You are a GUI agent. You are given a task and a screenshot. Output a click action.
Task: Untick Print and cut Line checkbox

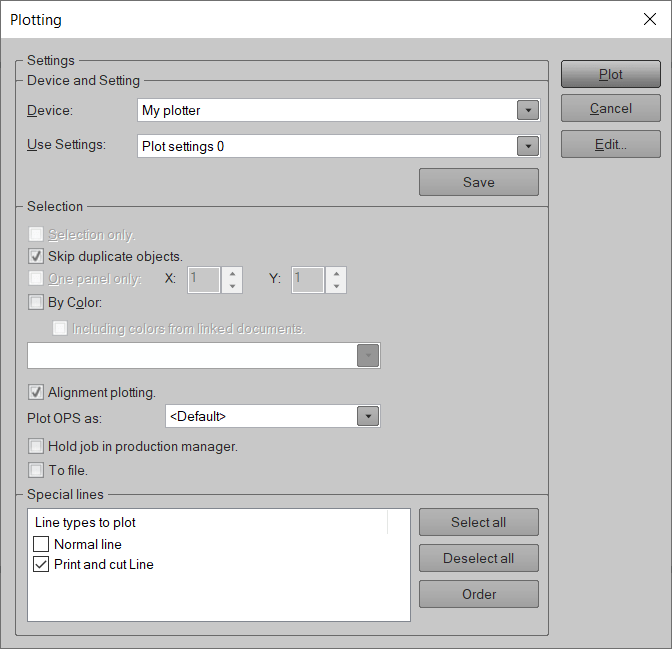click(x=41, y=564)
